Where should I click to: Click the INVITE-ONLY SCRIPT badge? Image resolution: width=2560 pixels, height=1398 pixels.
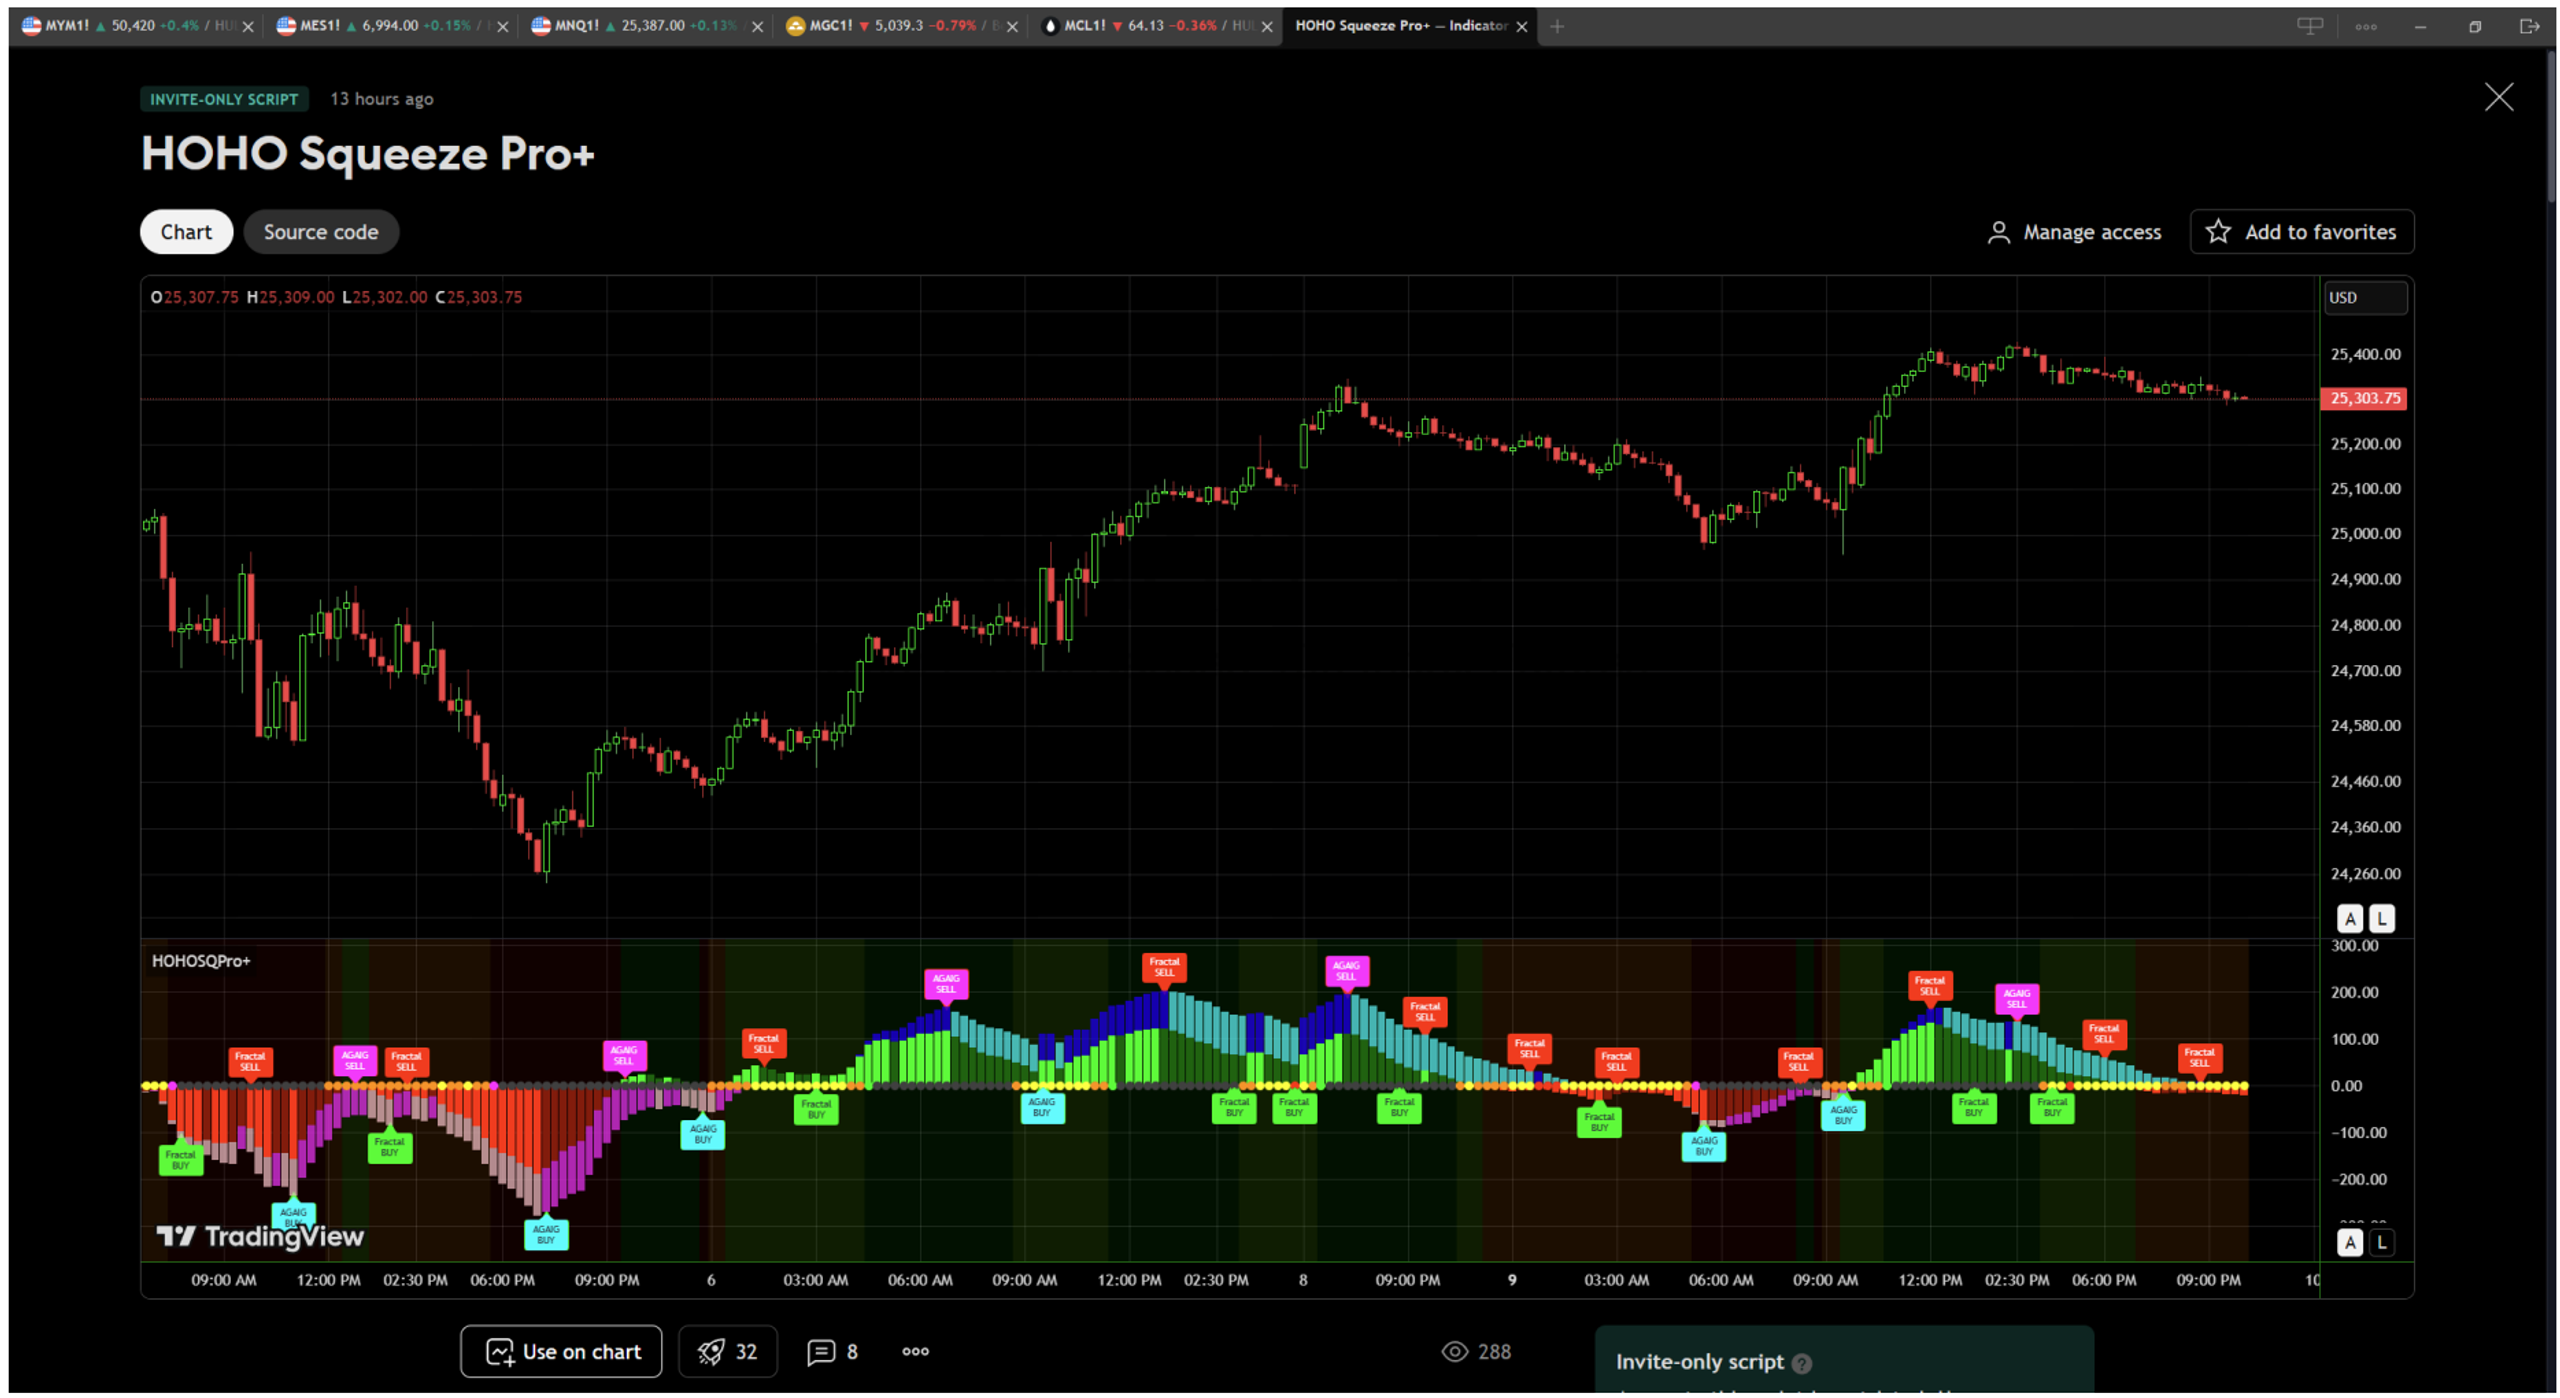tap(224, 99)
